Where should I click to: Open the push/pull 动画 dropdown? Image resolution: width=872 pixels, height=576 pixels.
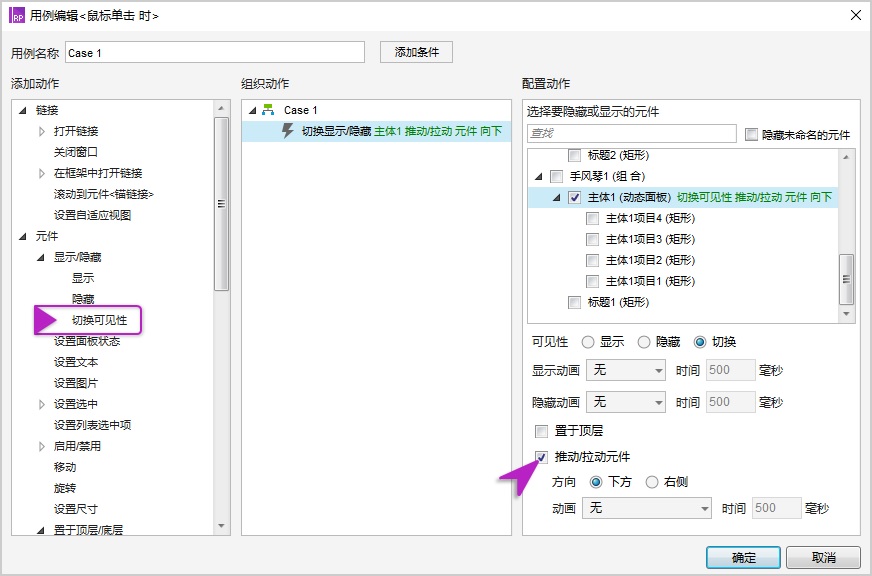point(647,508)
